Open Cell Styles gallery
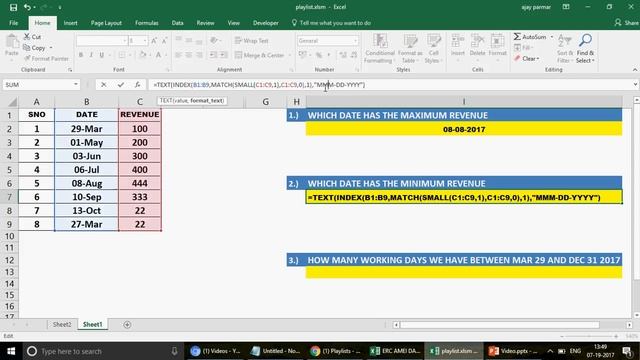This screenshot has height=360, width=640. [x=433, y=49]
